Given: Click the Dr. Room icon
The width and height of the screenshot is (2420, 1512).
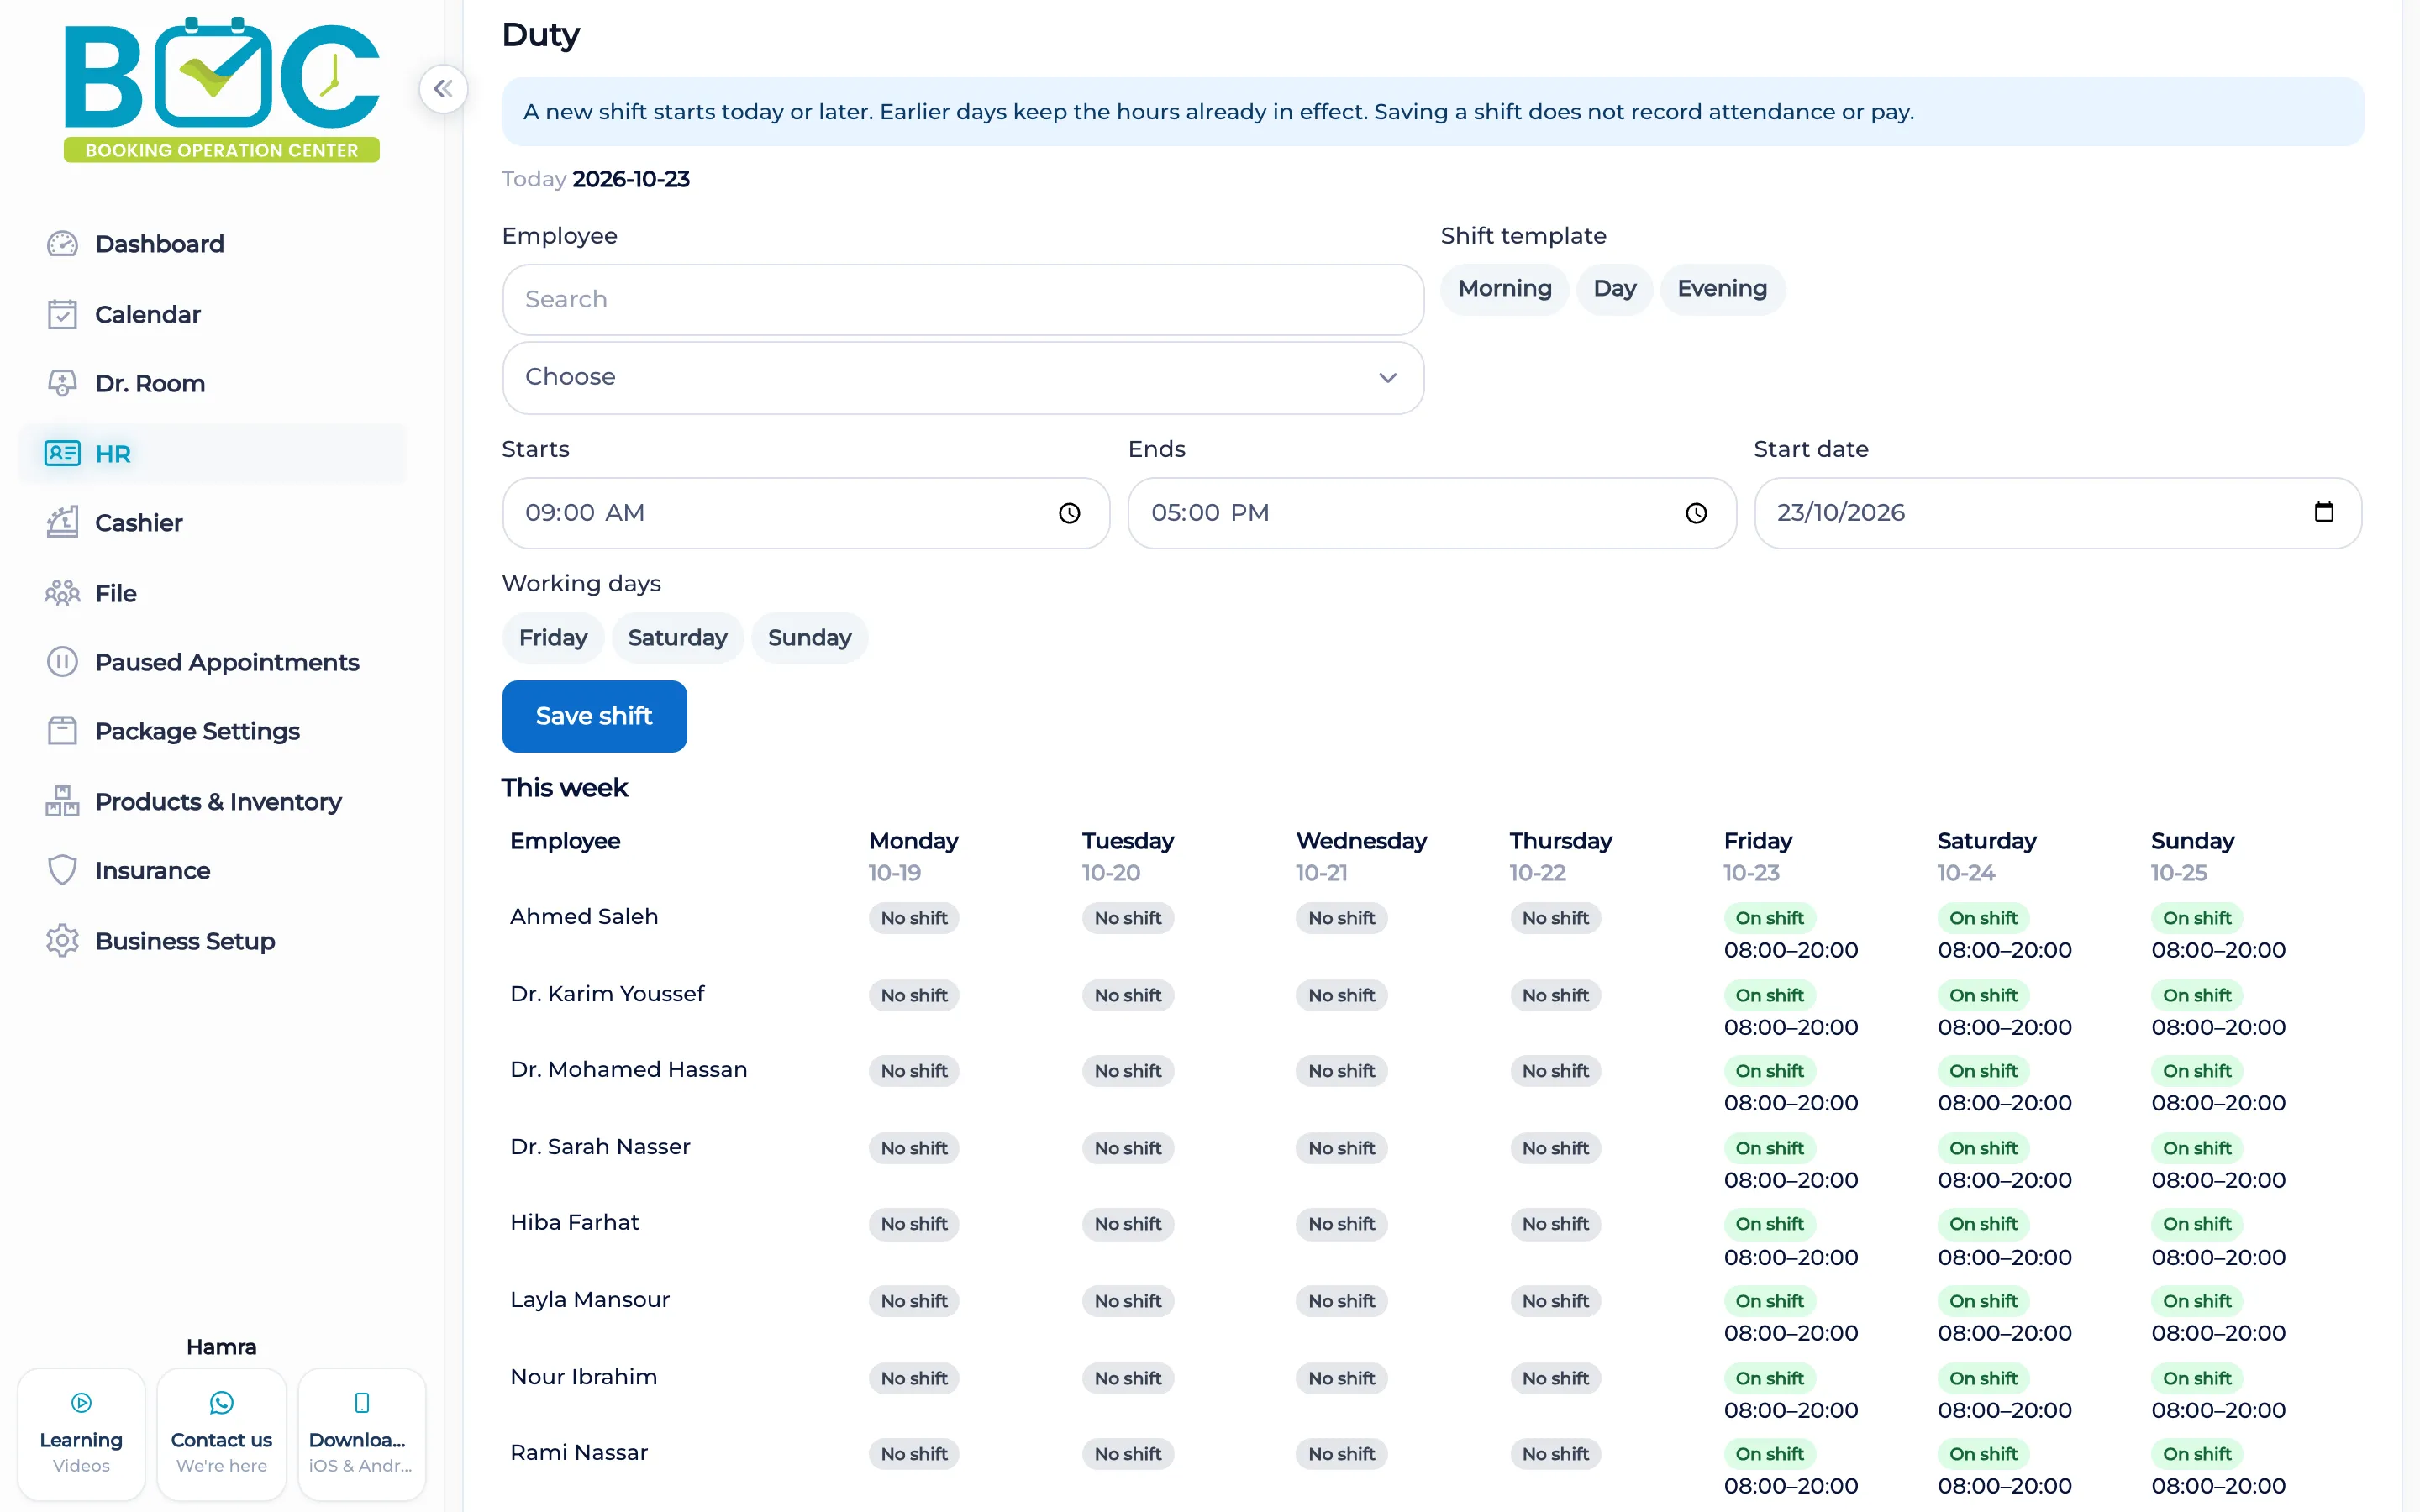Looking at the screenshot, I should point(62,383).
